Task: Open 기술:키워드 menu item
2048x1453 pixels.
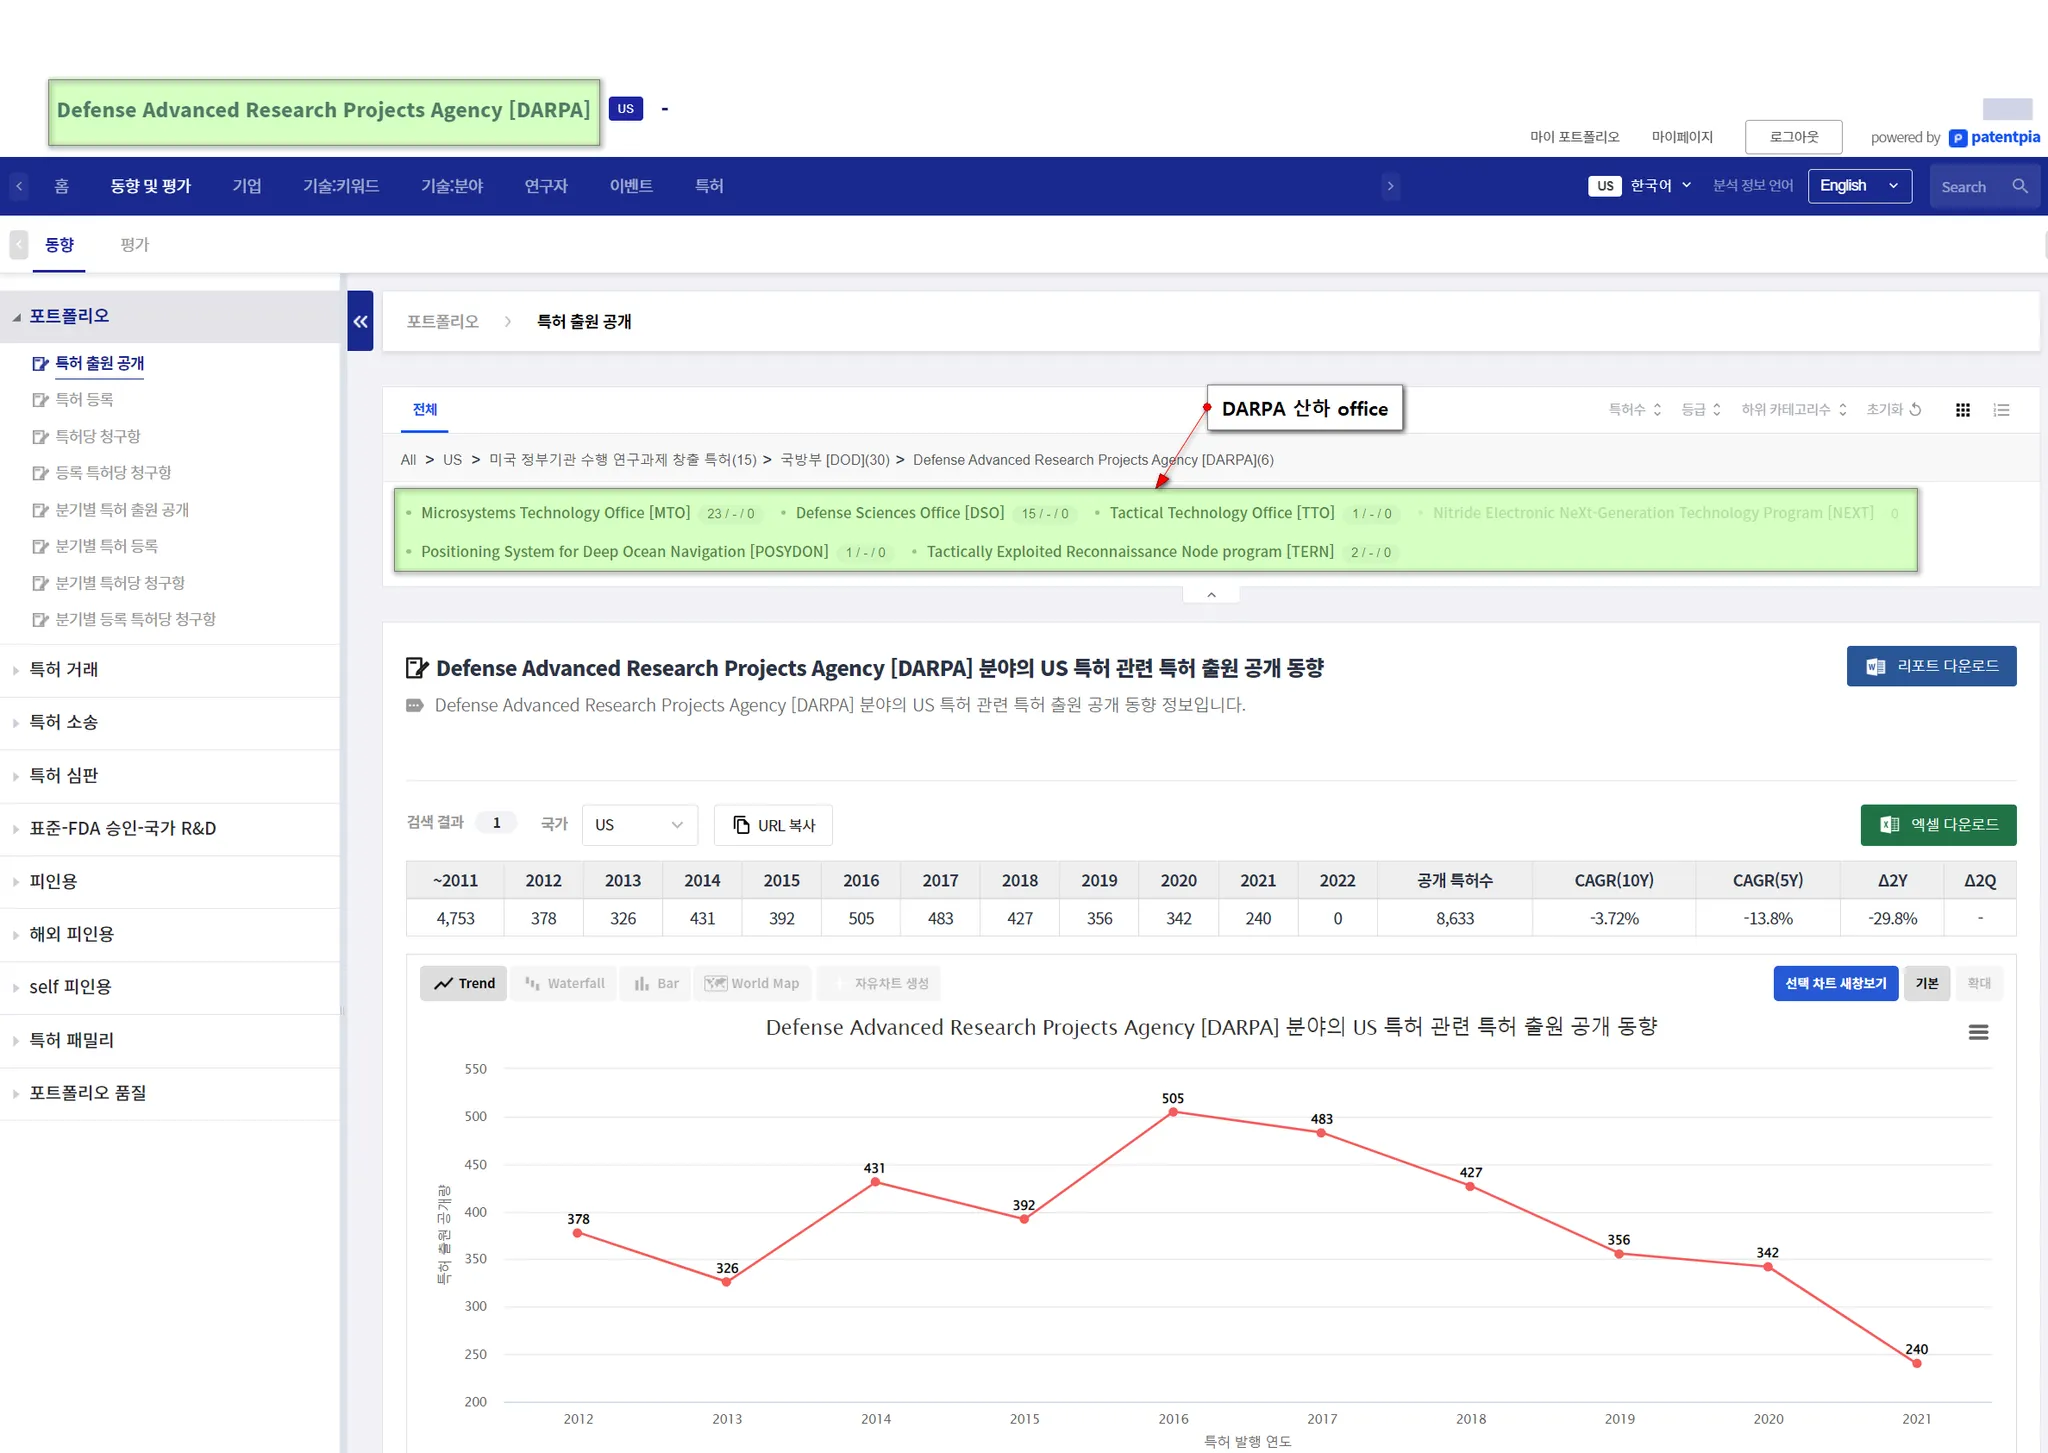Action: (340, 186)
